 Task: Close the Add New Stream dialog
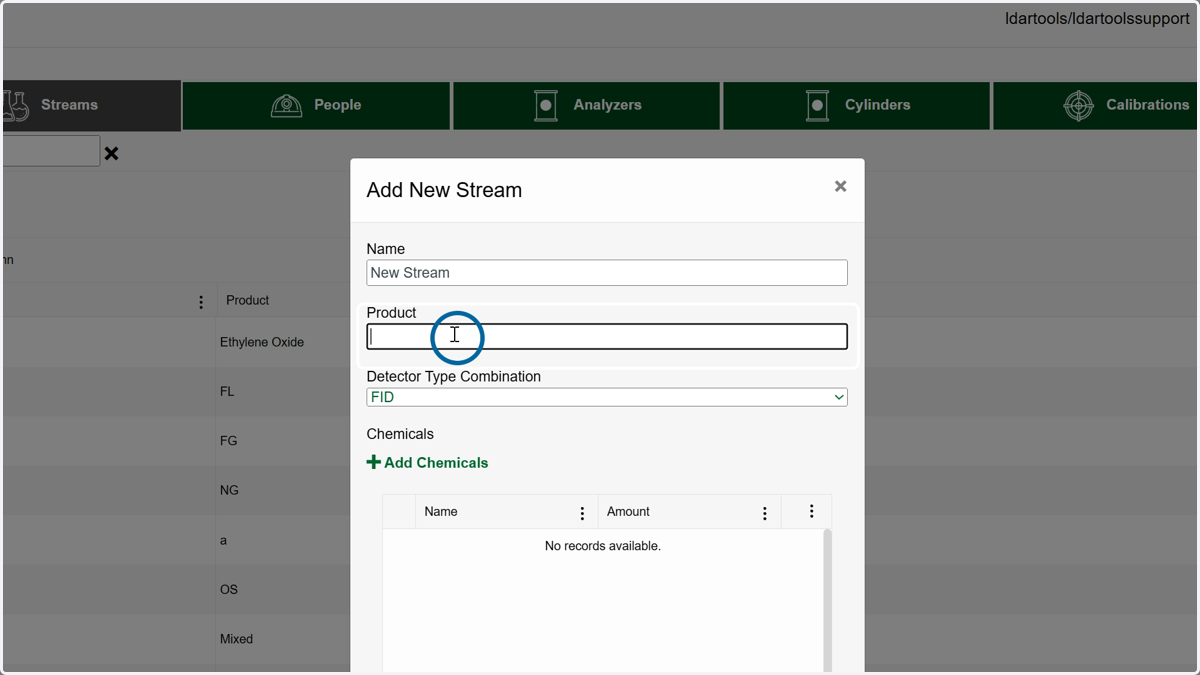840,186
